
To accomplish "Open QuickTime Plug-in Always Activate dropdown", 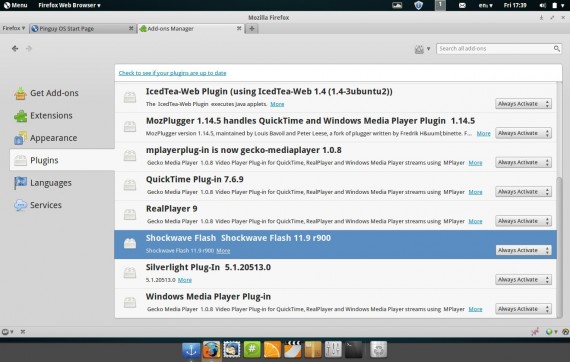I will click(x=523, y=192).
